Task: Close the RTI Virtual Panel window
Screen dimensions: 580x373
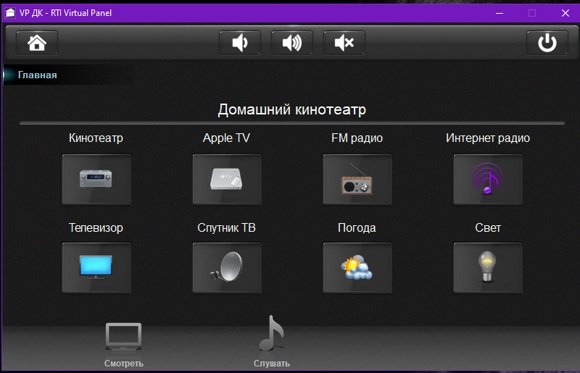Action: (565, 13)
